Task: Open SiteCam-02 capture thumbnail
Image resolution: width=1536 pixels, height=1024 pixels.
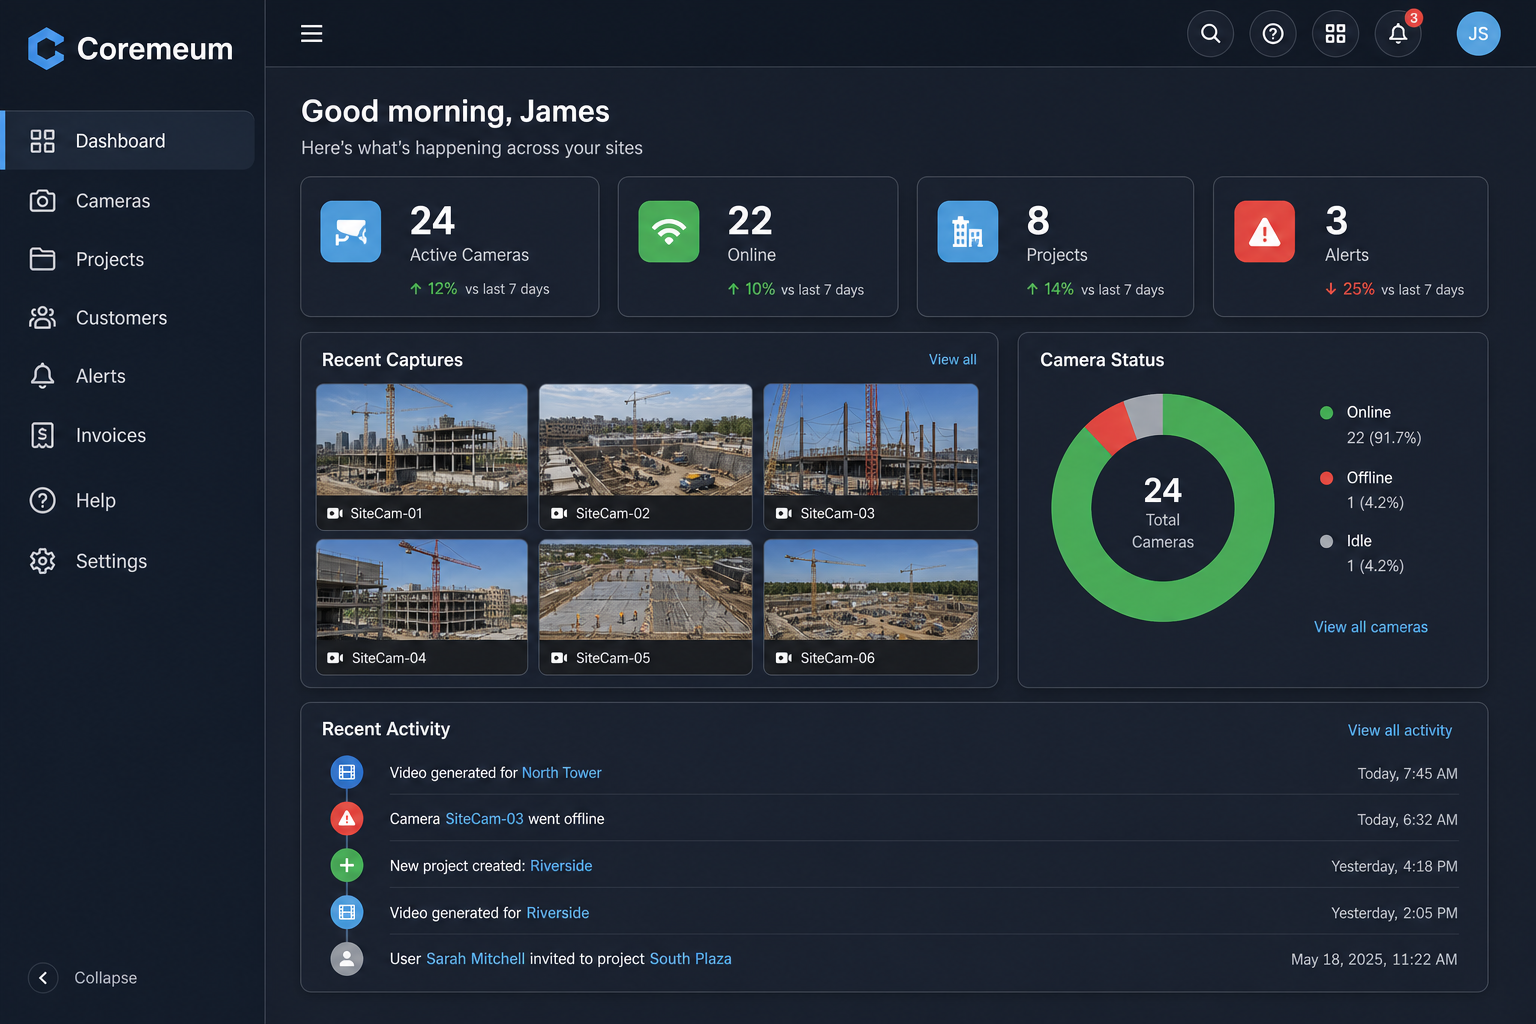Action: click(645, 457)
